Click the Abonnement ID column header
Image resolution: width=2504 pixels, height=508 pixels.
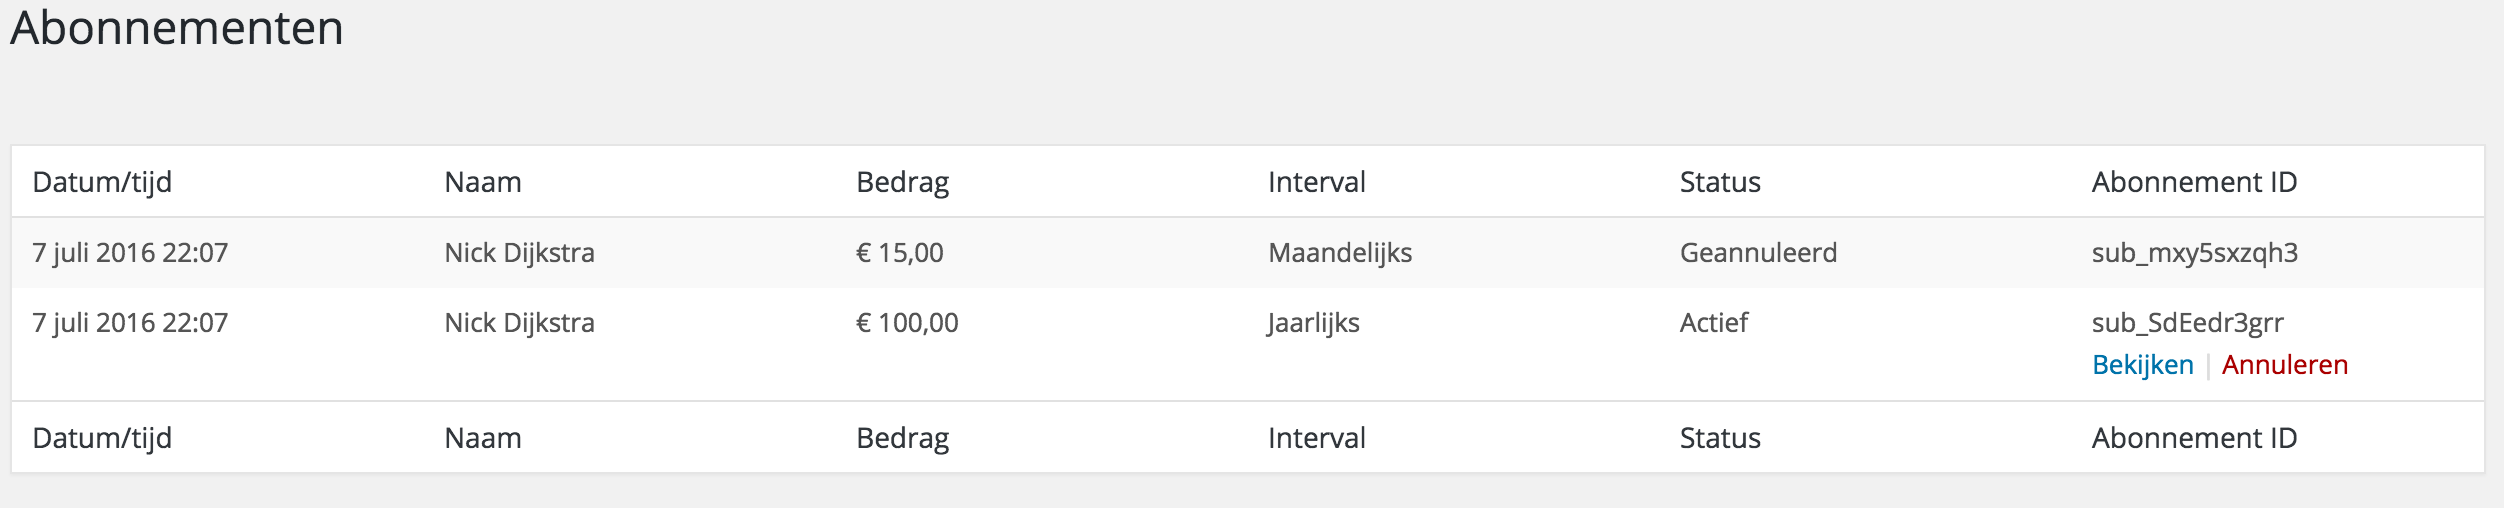click(2194, 182)
